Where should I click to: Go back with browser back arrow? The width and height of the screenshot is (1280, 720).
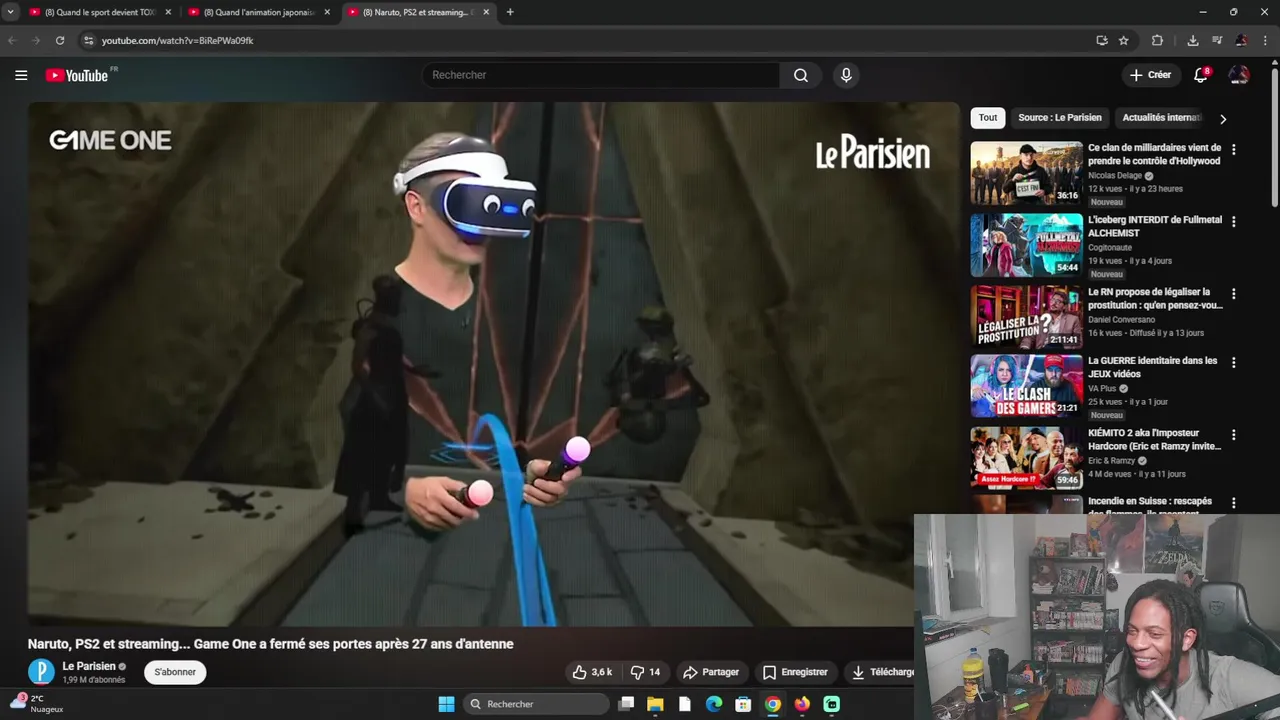pyautogui.click(x=12, y=40)
